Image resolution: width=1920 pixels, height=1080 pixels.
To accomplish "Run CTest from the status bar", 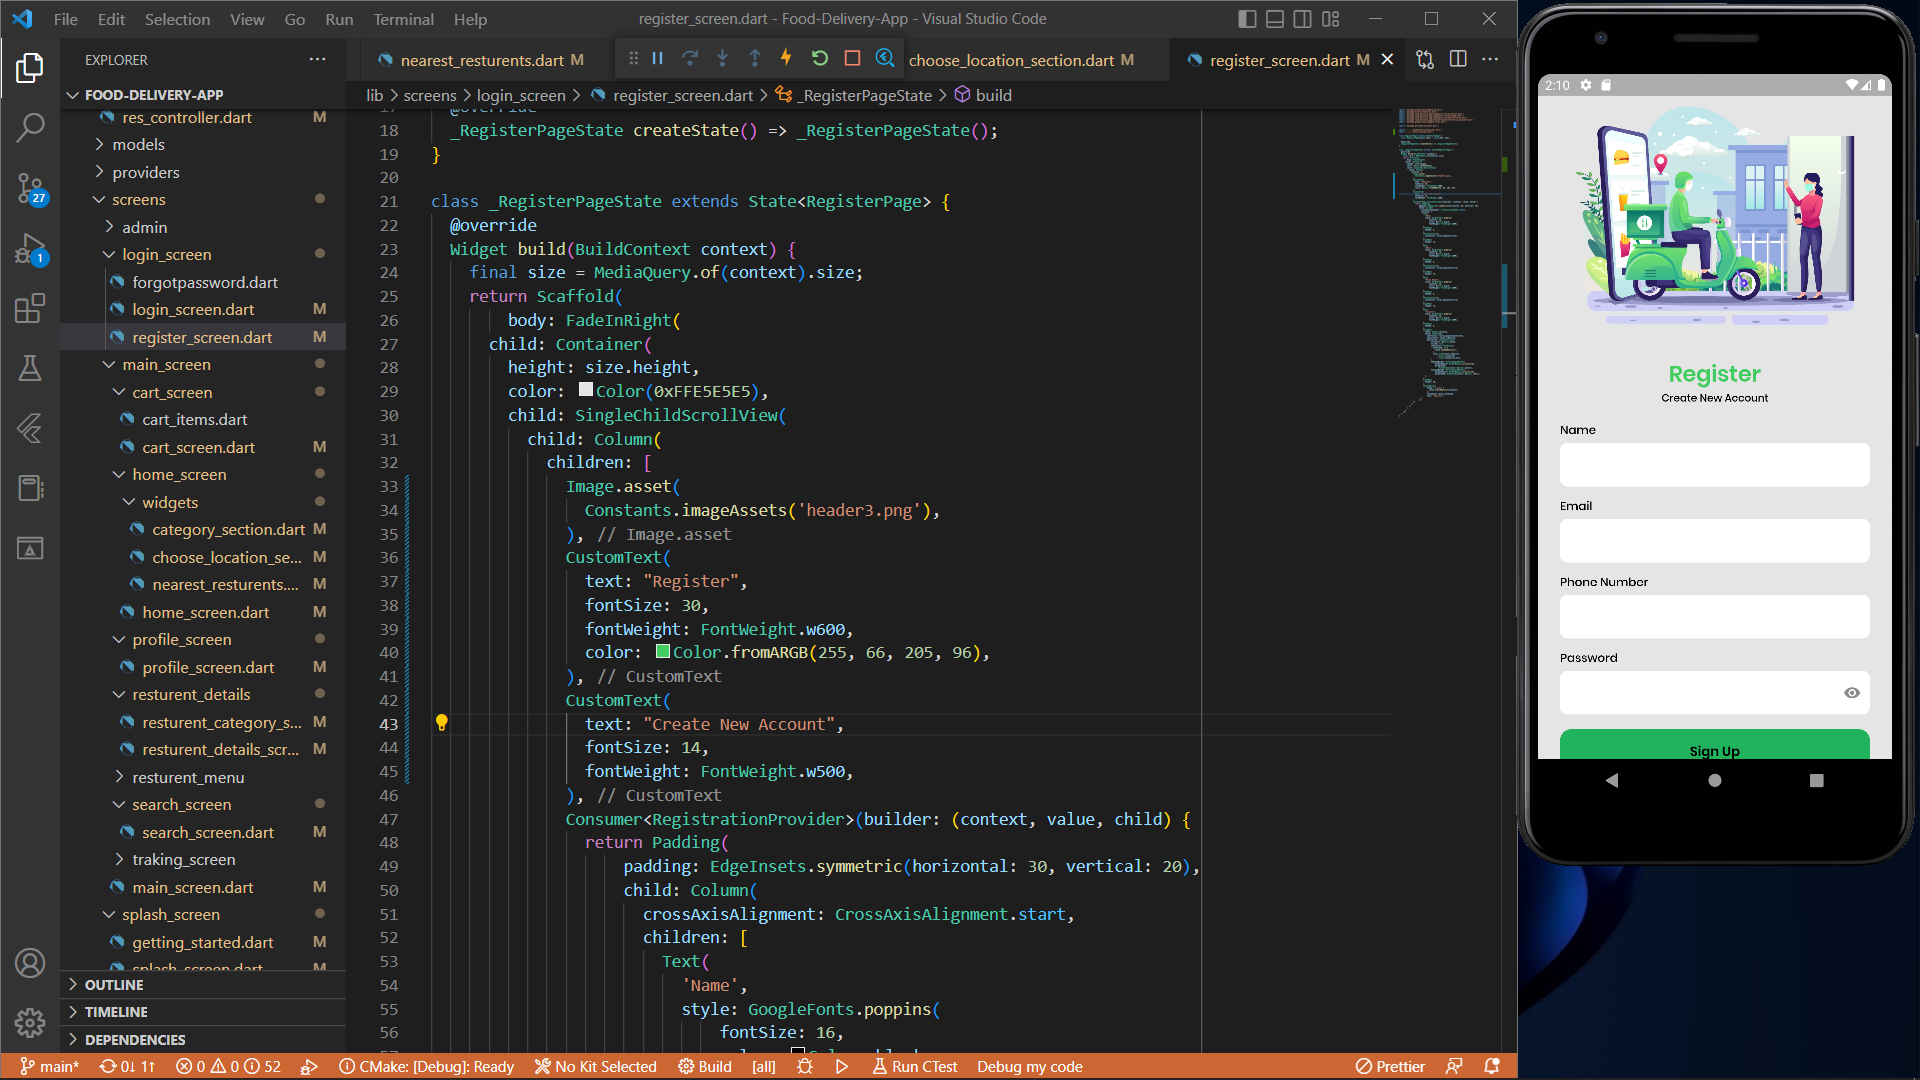I will [x=914, y=1066].
